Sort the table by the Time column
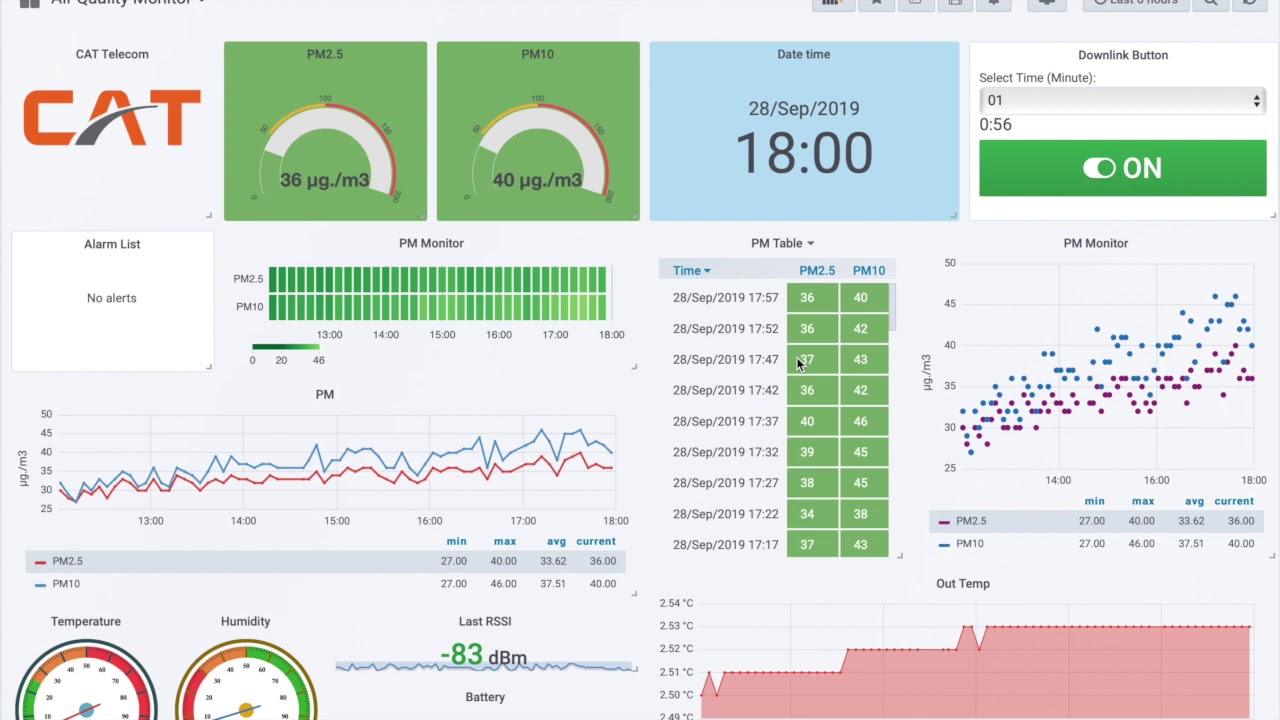This screenshot has height=720, width=1280. [x=691, y=270]
